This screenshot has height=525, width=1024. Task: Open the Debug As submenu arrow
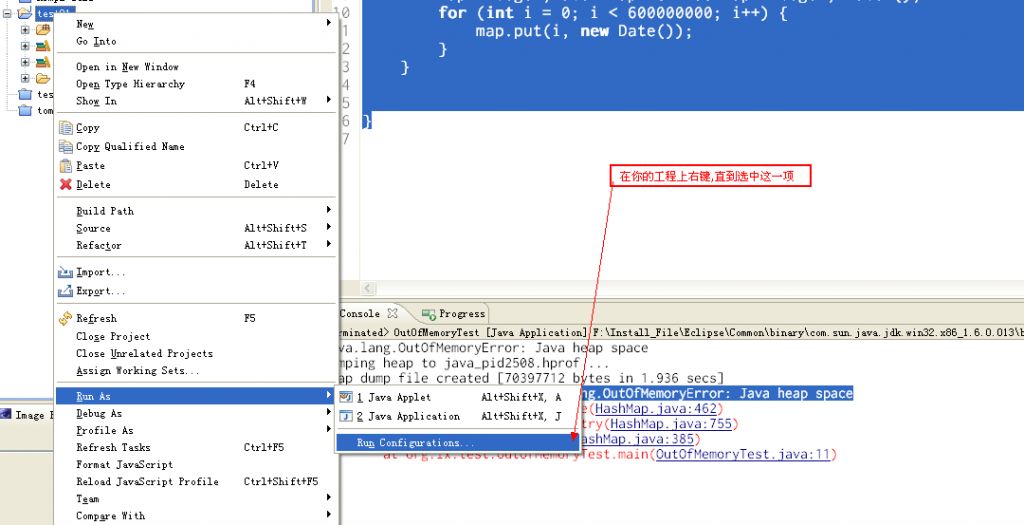click(328, 413)
